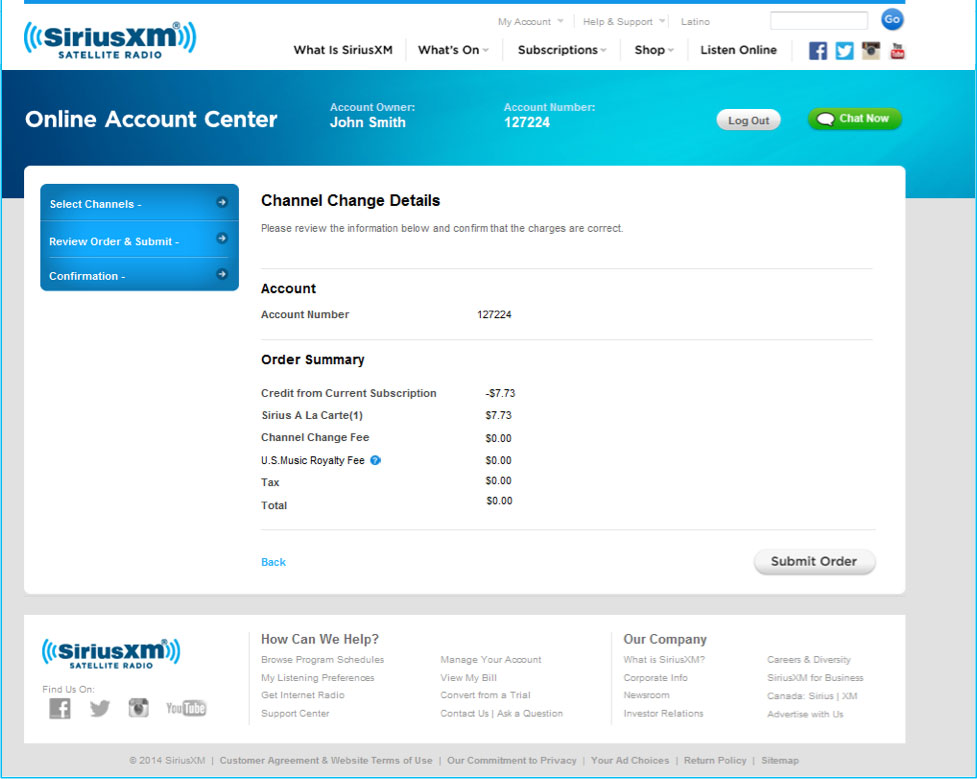
Task: Click footer Instagram icon
Action: [x=138, y=708]
